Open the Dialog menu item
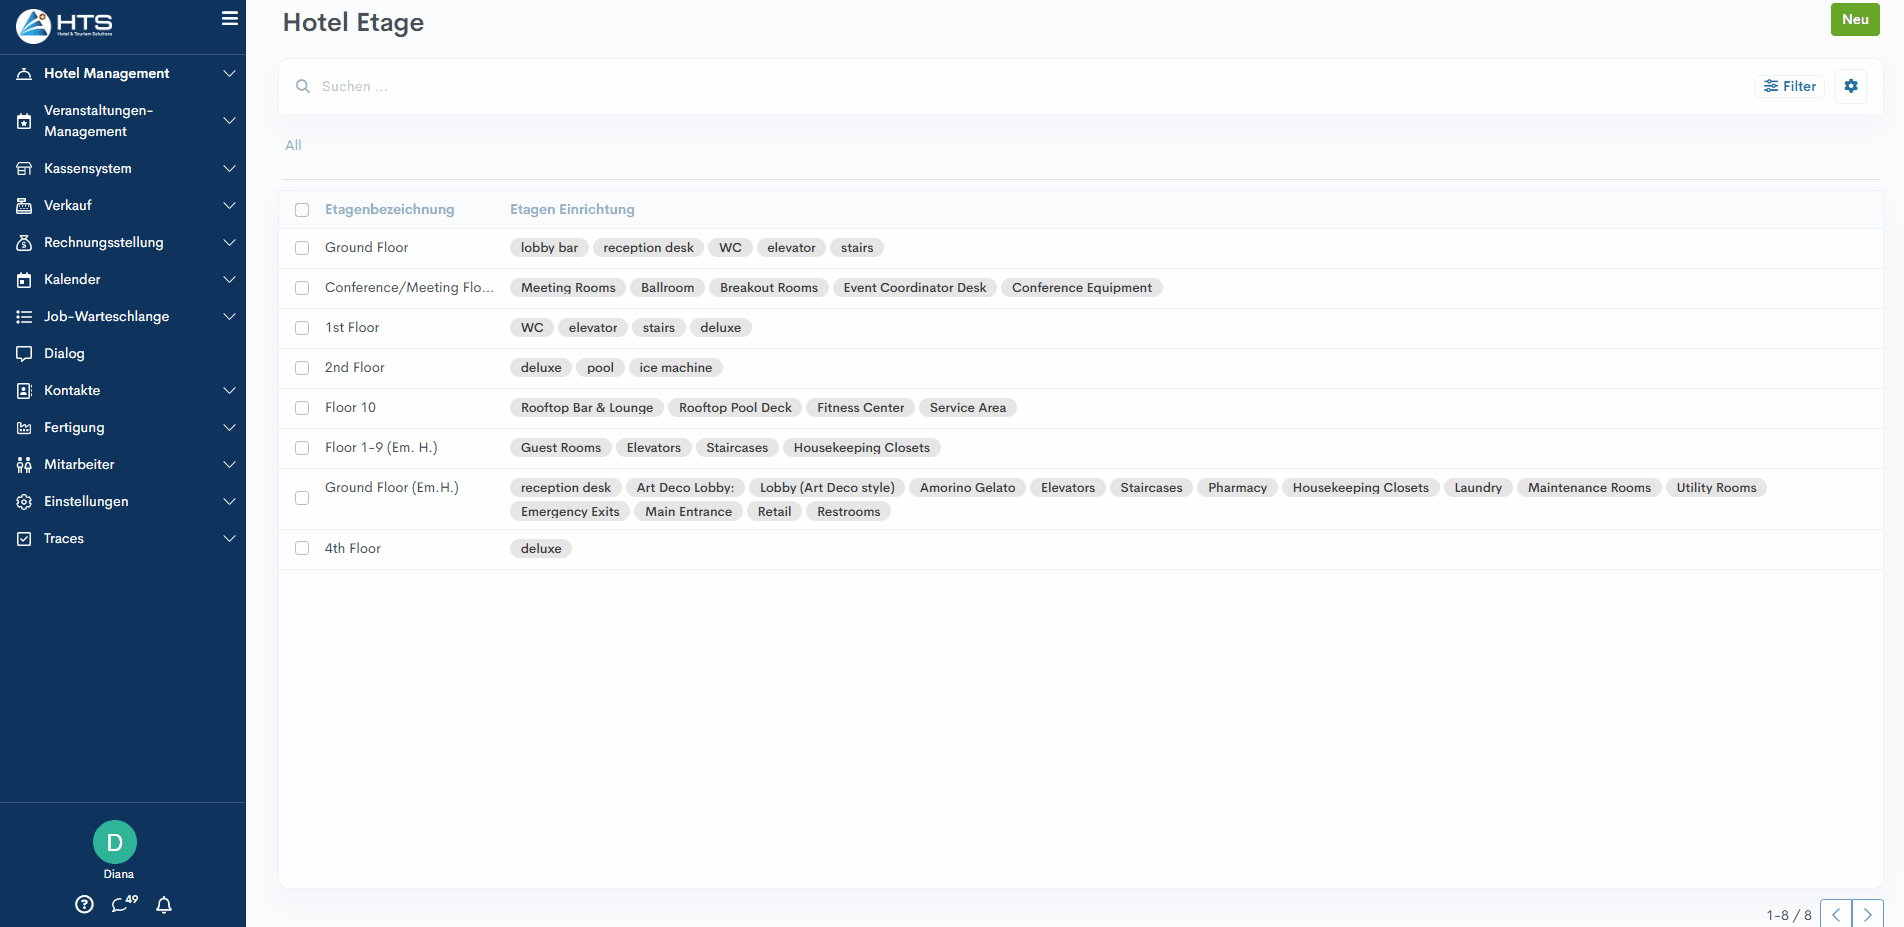This screenshot has height=927, width=1904. click(64, 353)
